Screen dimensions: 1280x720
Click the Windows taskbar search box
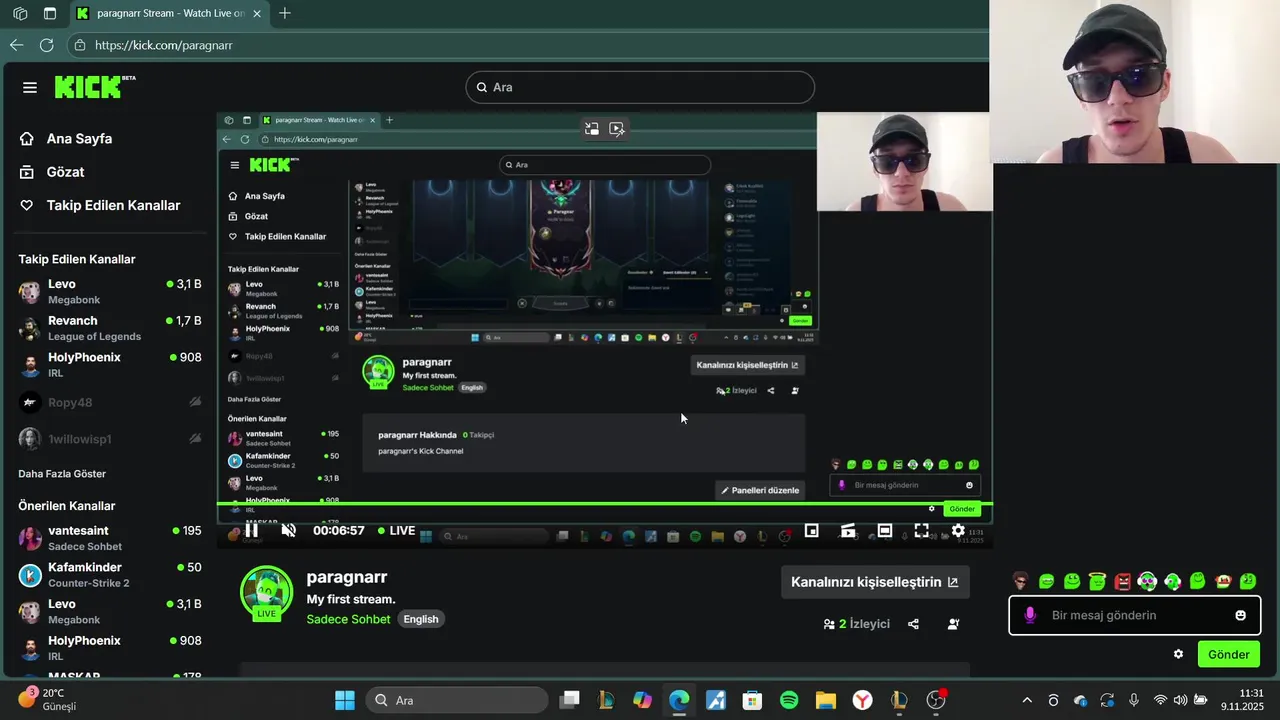pyautogui.click(x=457, y=700)
